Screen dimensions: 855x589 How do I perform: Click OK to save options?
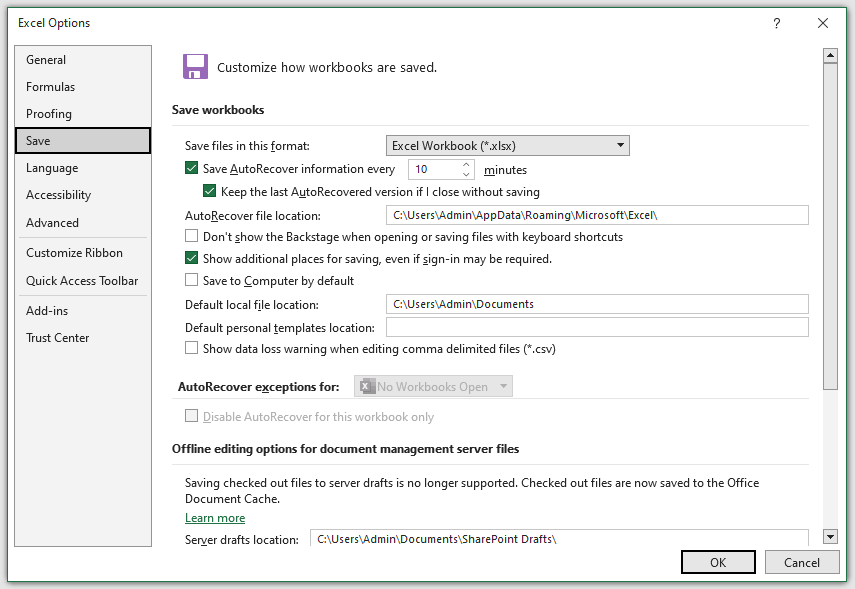pos(718,562)
